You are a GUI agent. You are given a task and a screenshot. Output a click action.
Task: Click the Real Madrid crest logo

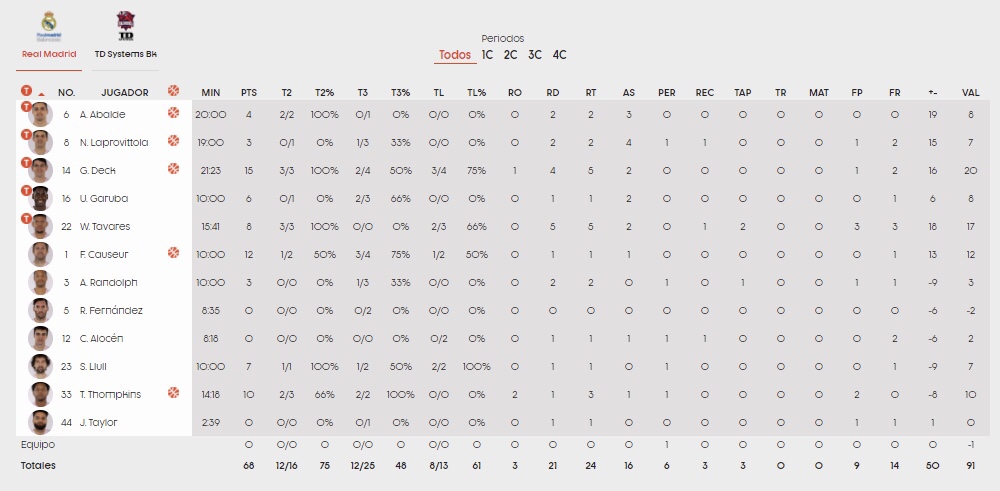point(49,26)
